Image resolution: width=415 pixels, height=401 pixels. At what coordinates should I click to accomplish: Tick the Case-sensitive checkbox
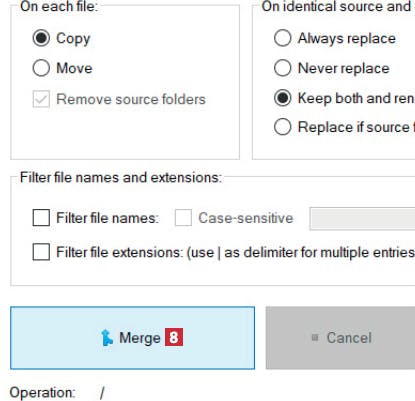pyautogui.click(x=183, y=218)
